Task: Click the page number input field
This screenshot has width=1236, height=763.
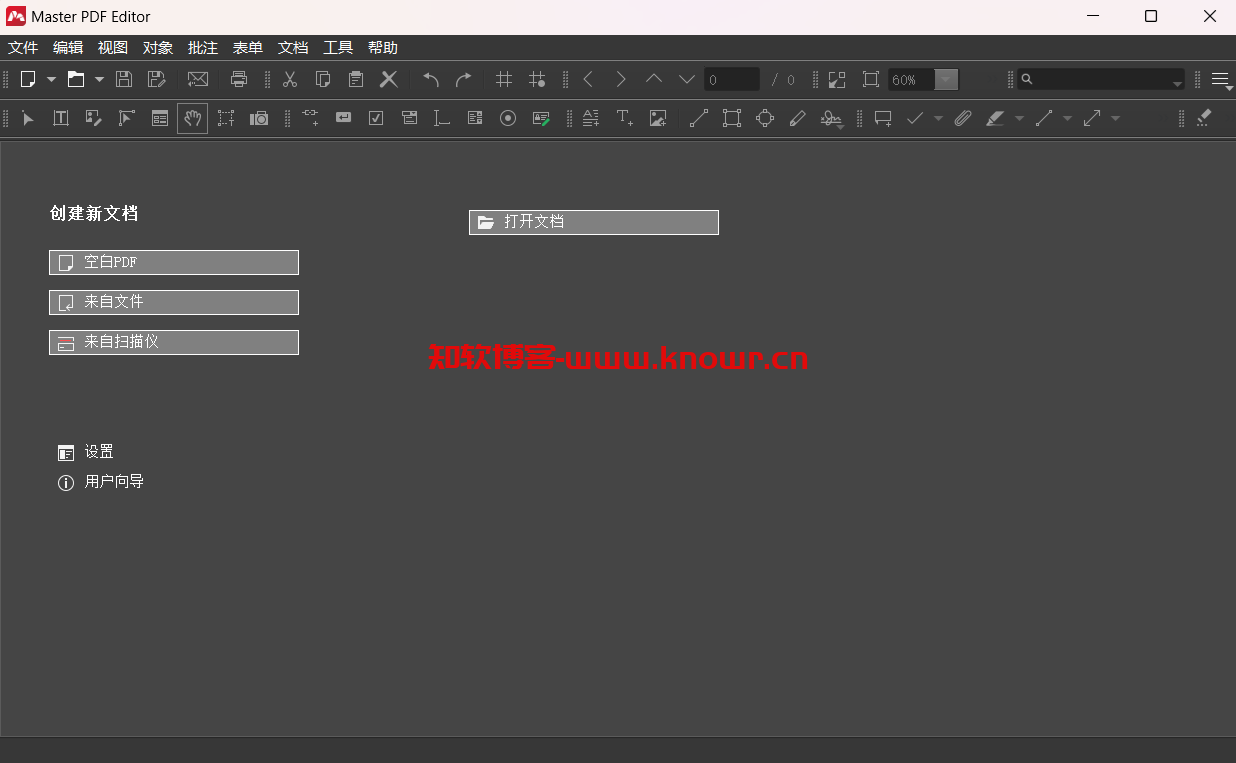Action: [x=732, y=79]
